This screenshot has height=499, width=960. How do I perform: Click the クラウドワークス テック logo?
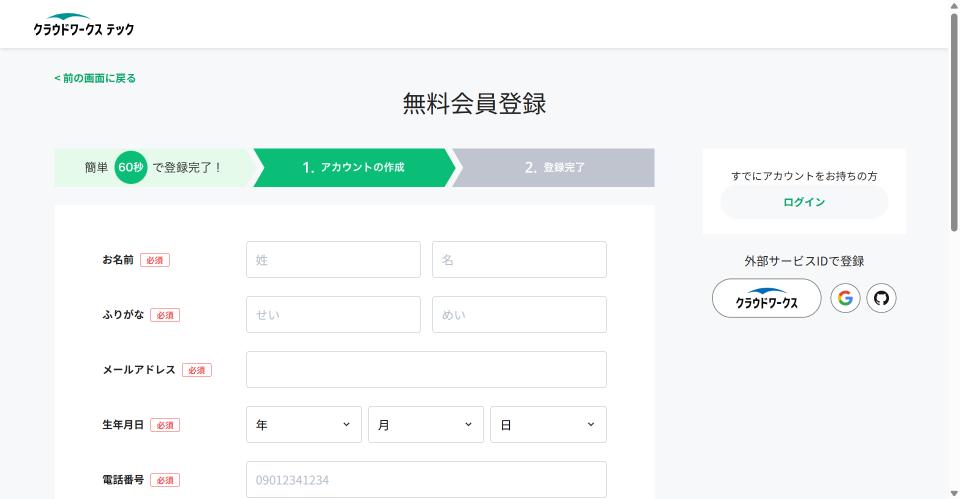pyautogui.click(x=84, y=24)
